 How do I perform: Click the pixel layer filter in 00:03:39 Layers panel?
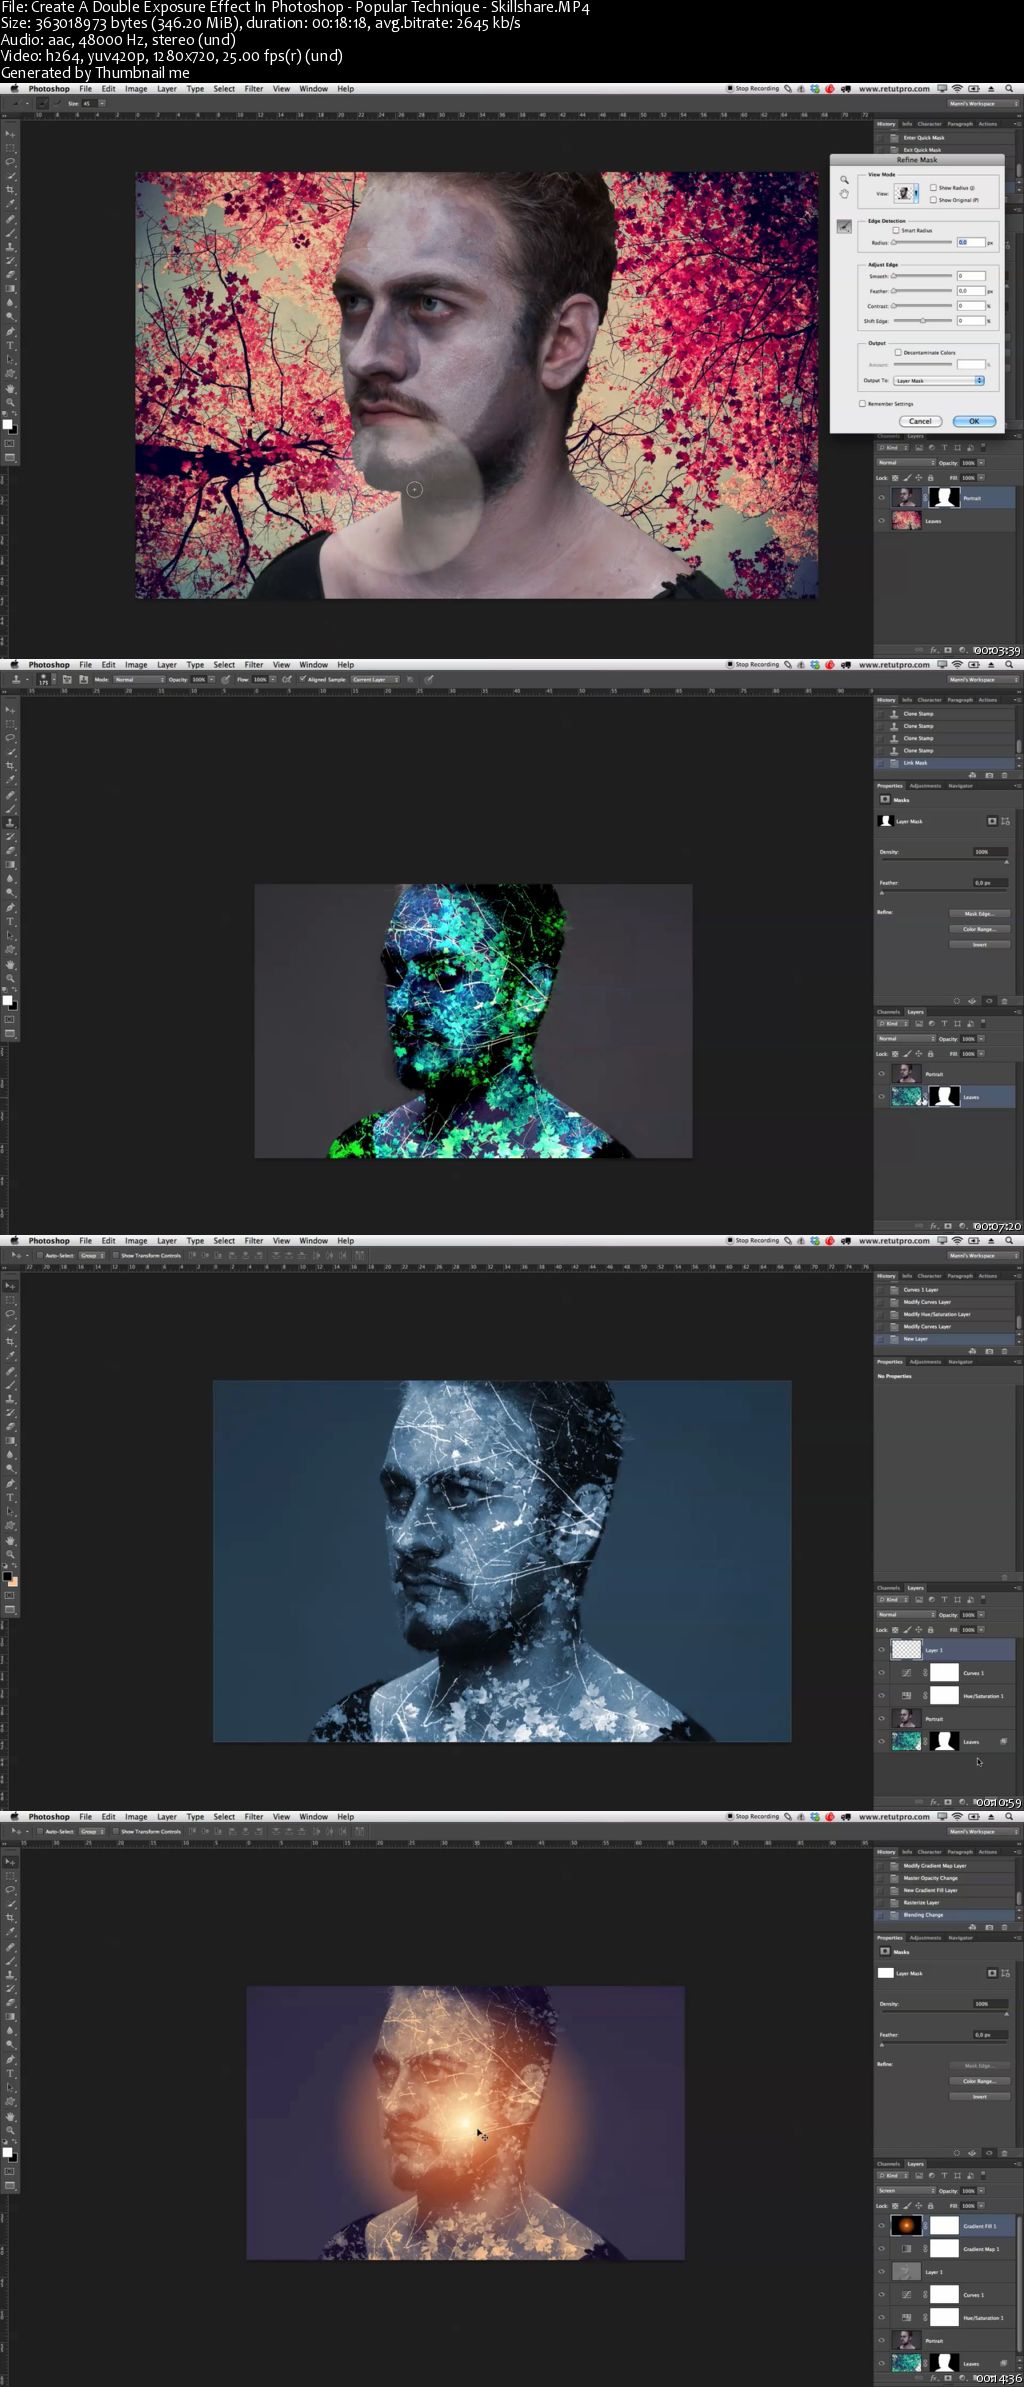click(x=919, y=448)
